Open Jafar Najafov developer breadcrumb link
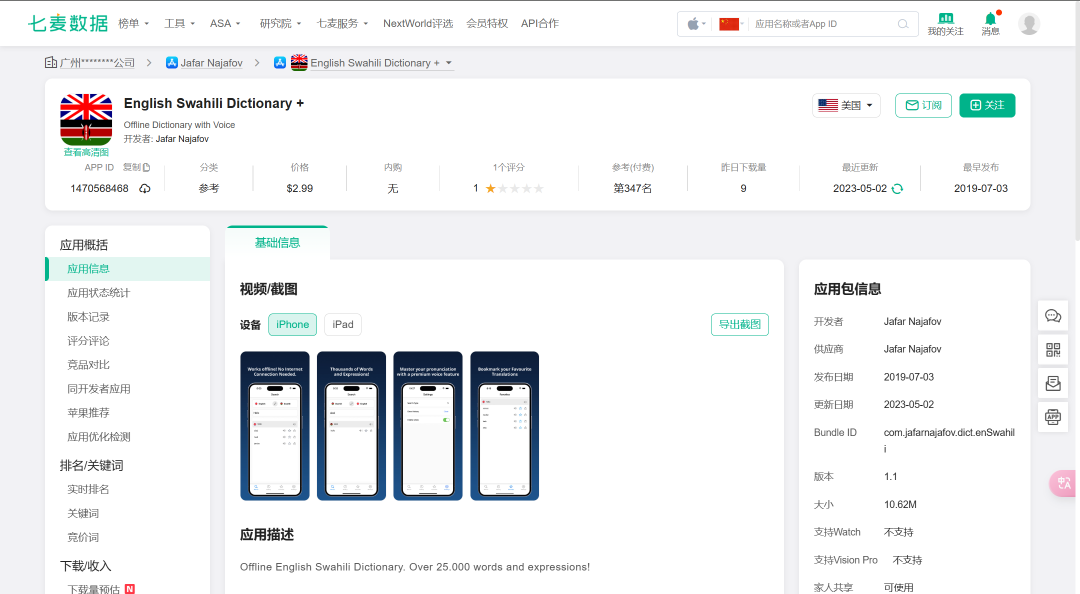Screen dimensions: 1080x594 point(211,63)
